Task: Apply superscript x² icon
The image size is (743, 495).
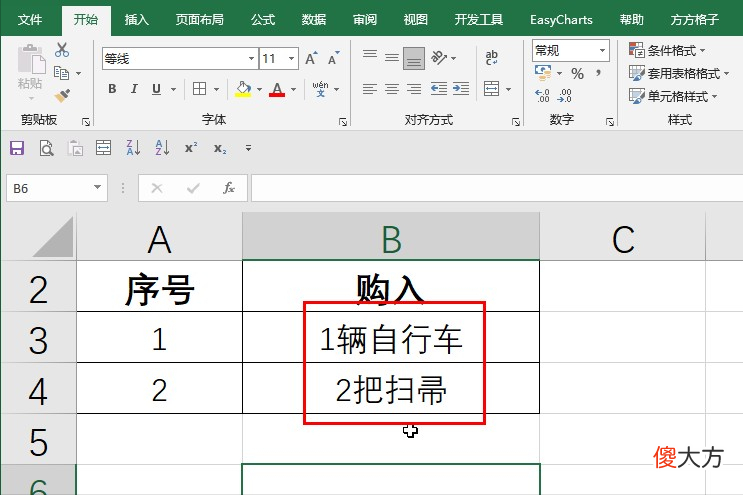Action: tap(191, 148)
